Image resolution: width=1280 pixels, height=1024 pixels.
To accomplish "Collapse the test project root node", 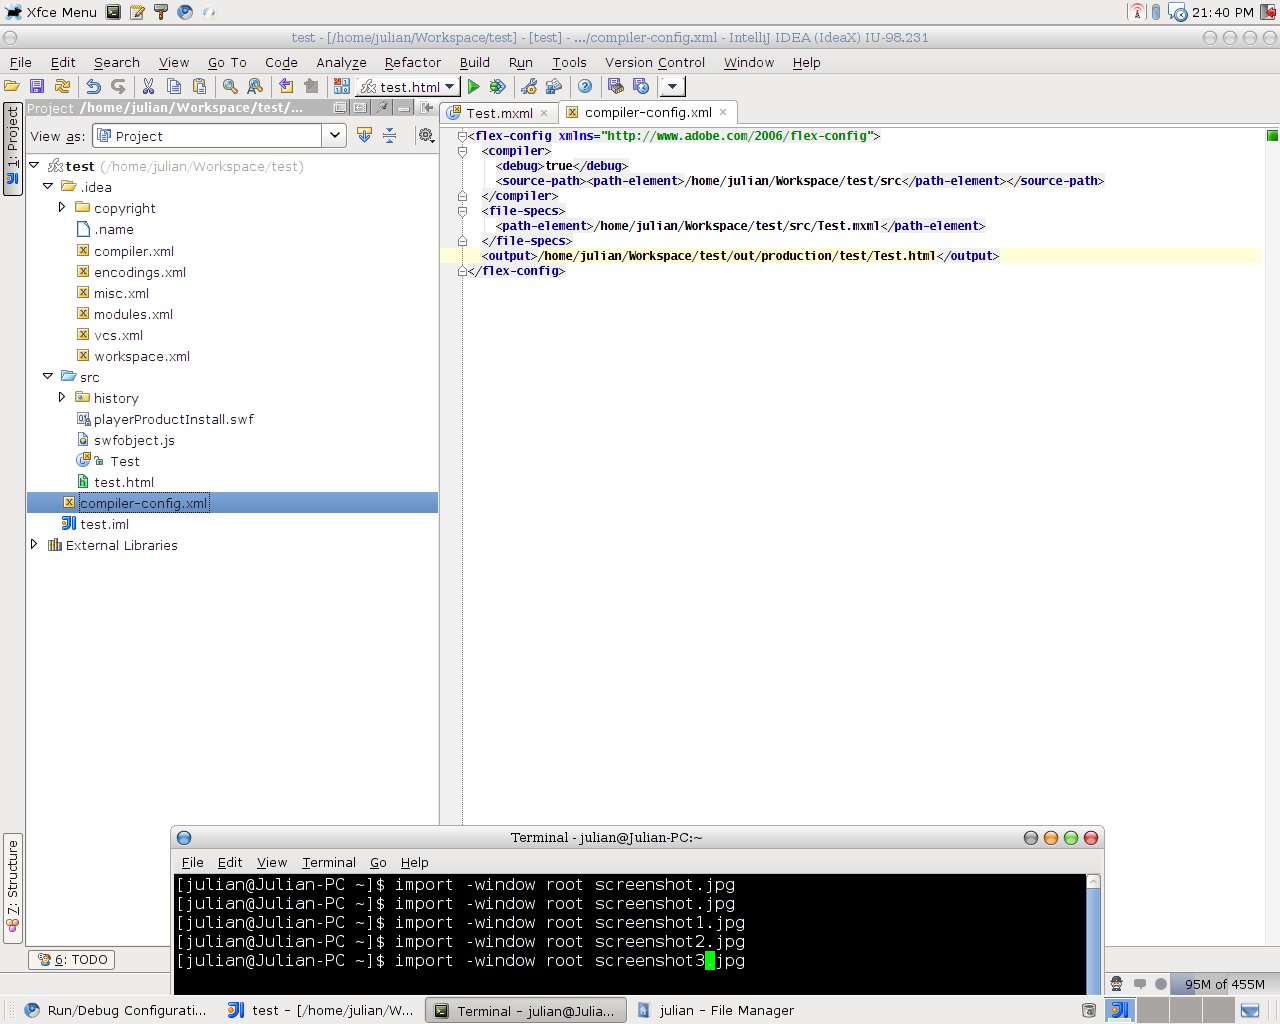I will [35, 165].
